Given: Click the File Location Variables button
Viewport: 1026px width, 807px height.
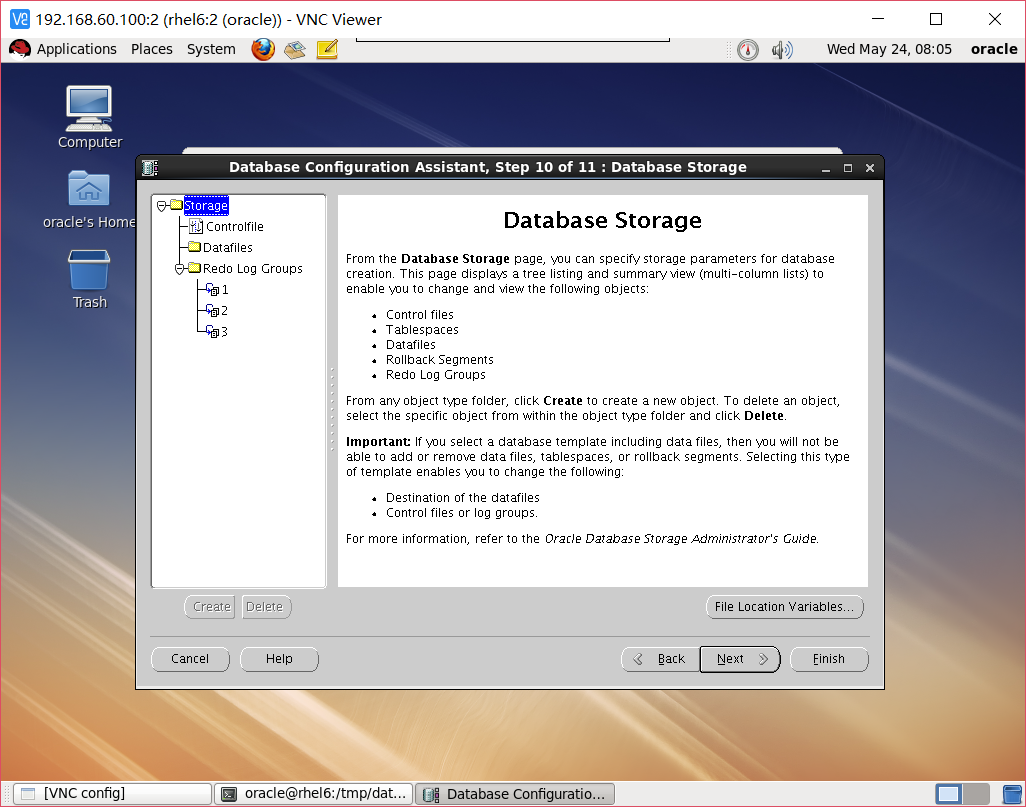Looking at the screenshot, I should click(x=784, y=607).
